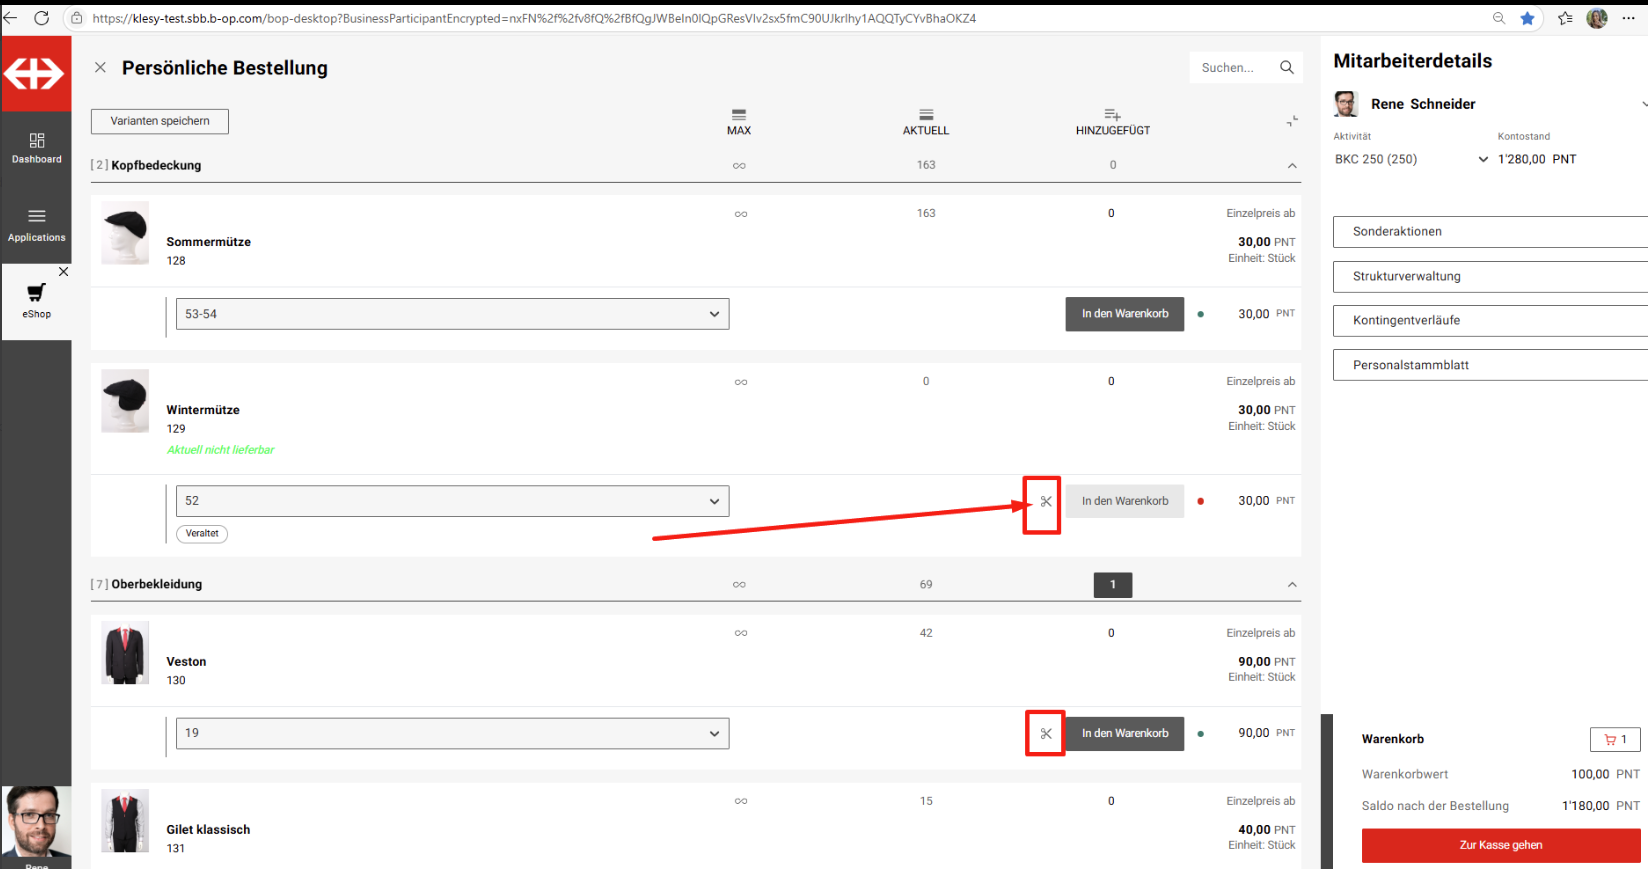Viewport: 1648px width, 869px height.
Task: Click the Veraltet tag under Wintermütze
Action: [x=202, y=534]
